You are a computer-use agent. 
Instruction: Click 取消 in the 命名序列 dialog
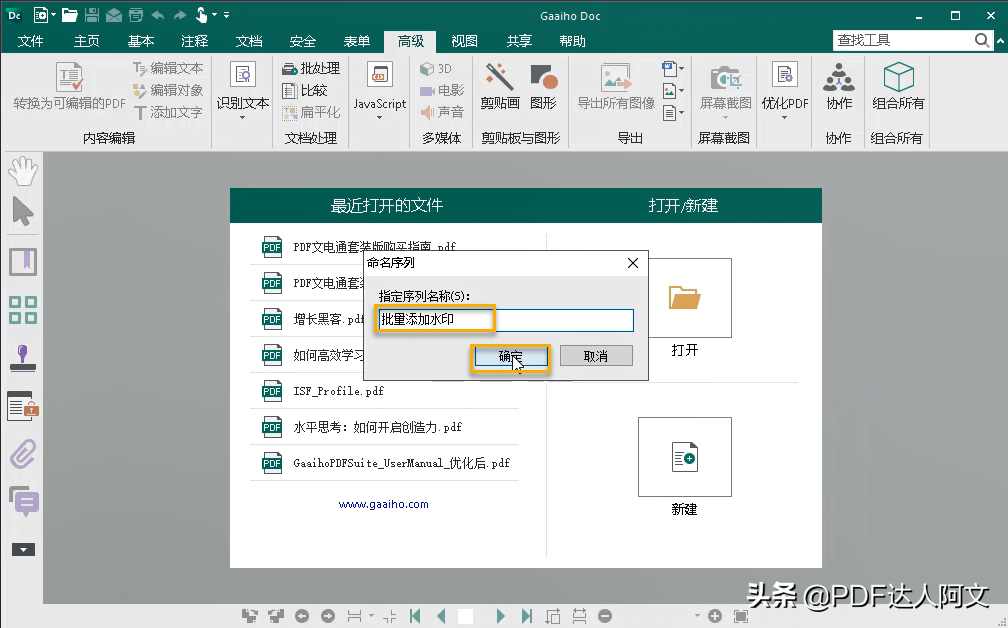tap(596, 356)
